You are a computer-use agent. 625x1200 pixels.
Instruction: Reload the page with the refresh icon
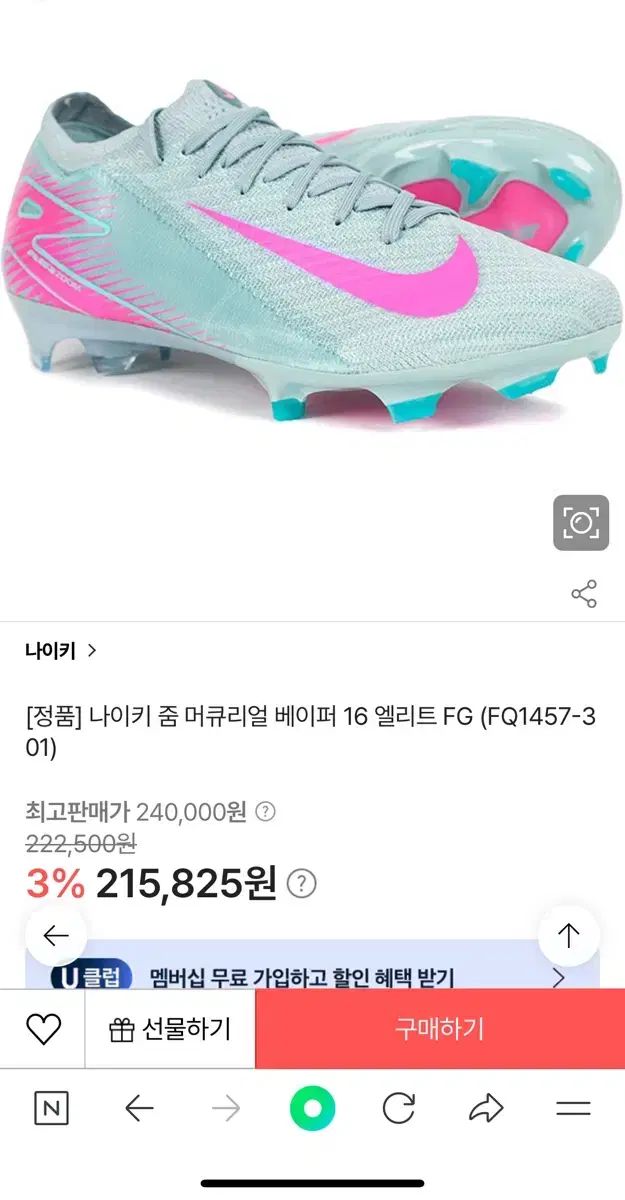click(x=399, y=1109)
